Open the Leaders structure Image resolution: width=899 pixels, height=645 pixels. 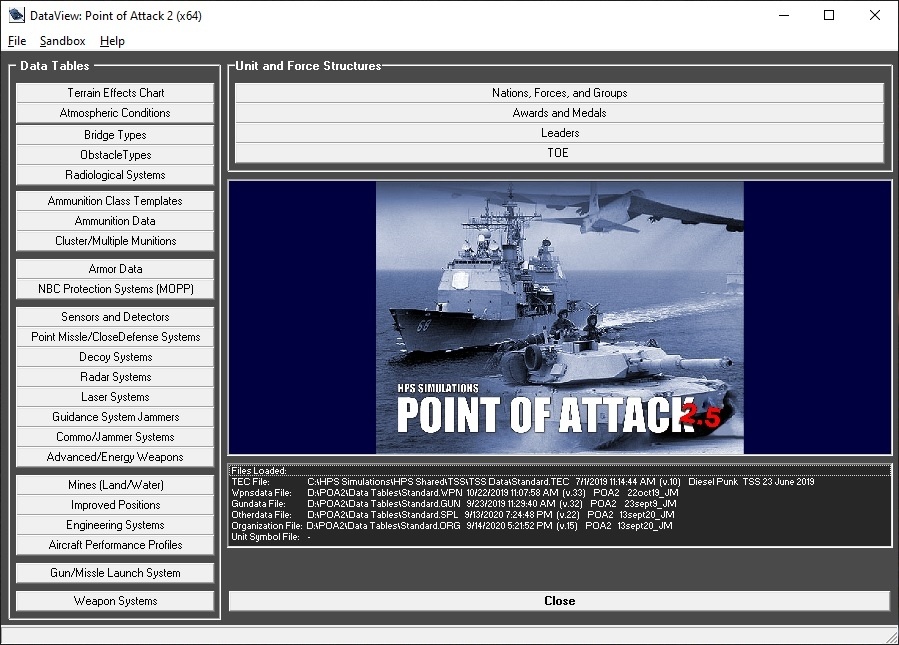pos(560,133)
